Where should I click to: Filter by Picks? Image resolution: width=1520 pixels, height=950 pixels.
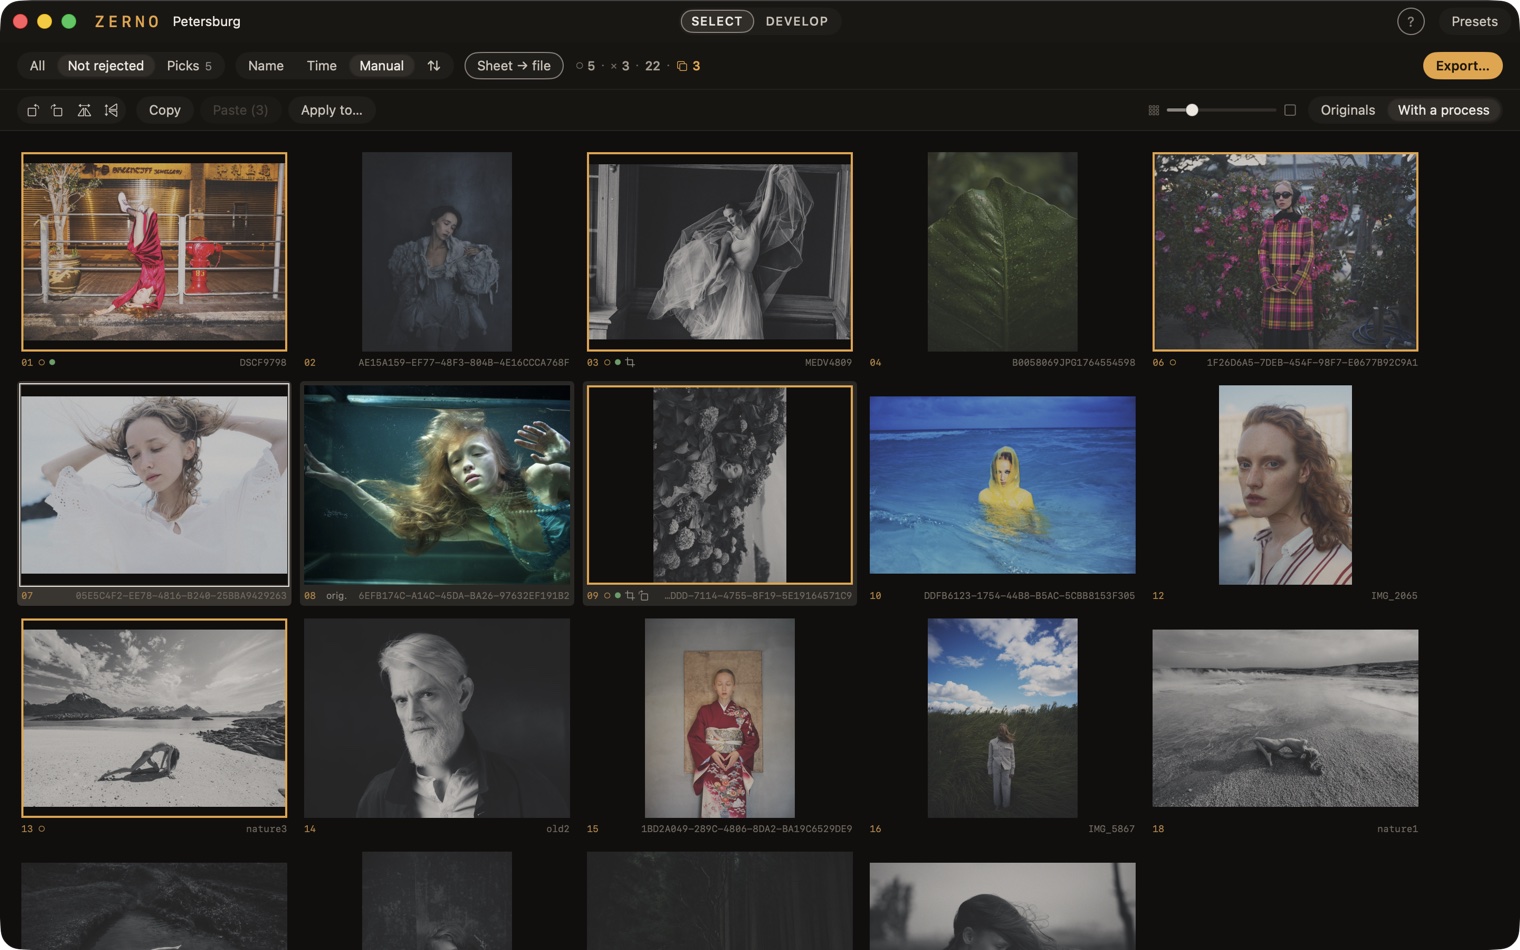coord(189,66)
